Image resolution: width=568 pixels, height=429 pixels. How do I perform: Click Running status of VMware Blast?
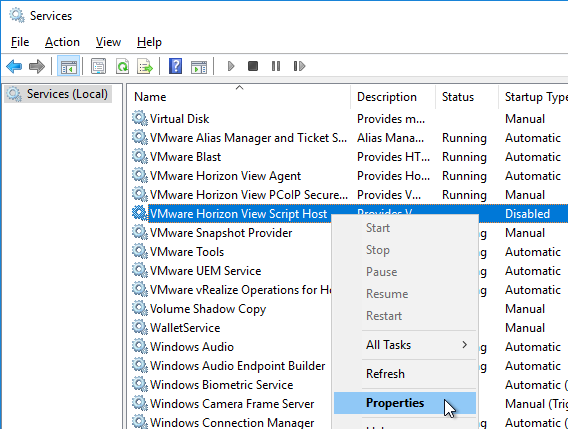click(464, 157)
